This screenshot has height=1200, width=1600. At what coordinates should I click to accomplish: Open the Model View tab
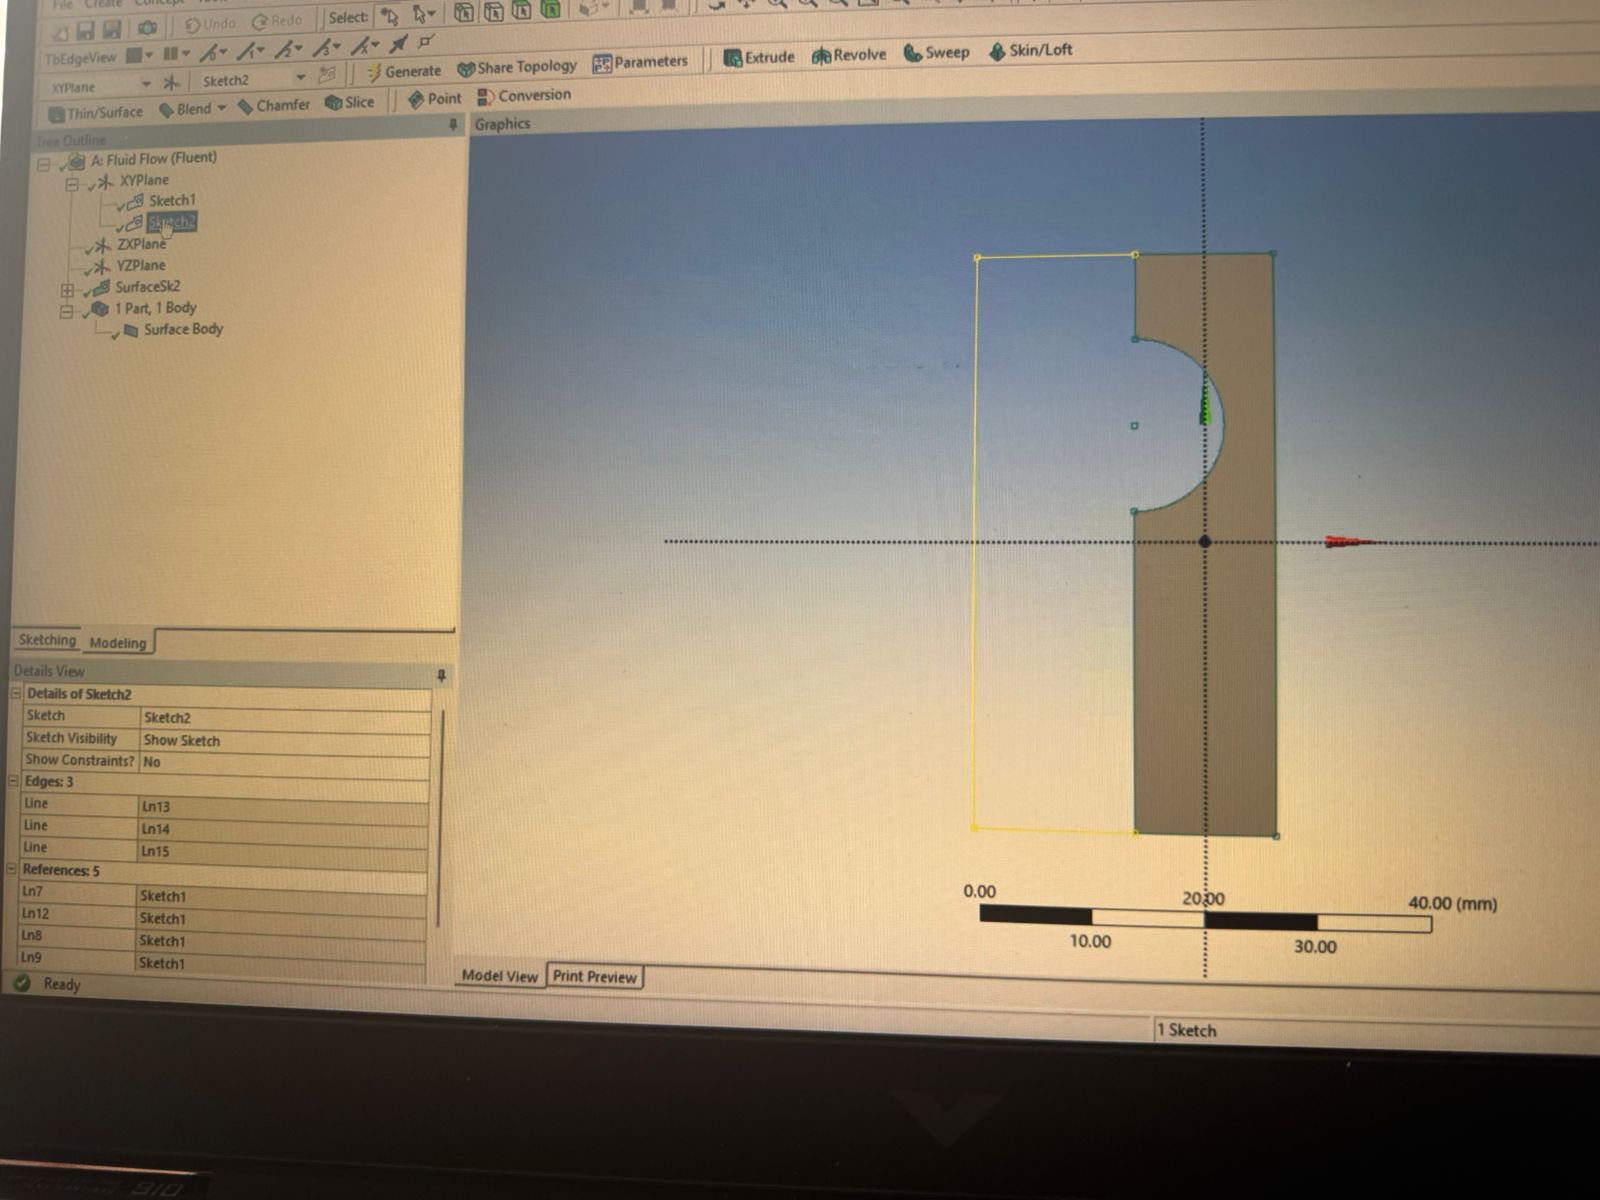499,975
